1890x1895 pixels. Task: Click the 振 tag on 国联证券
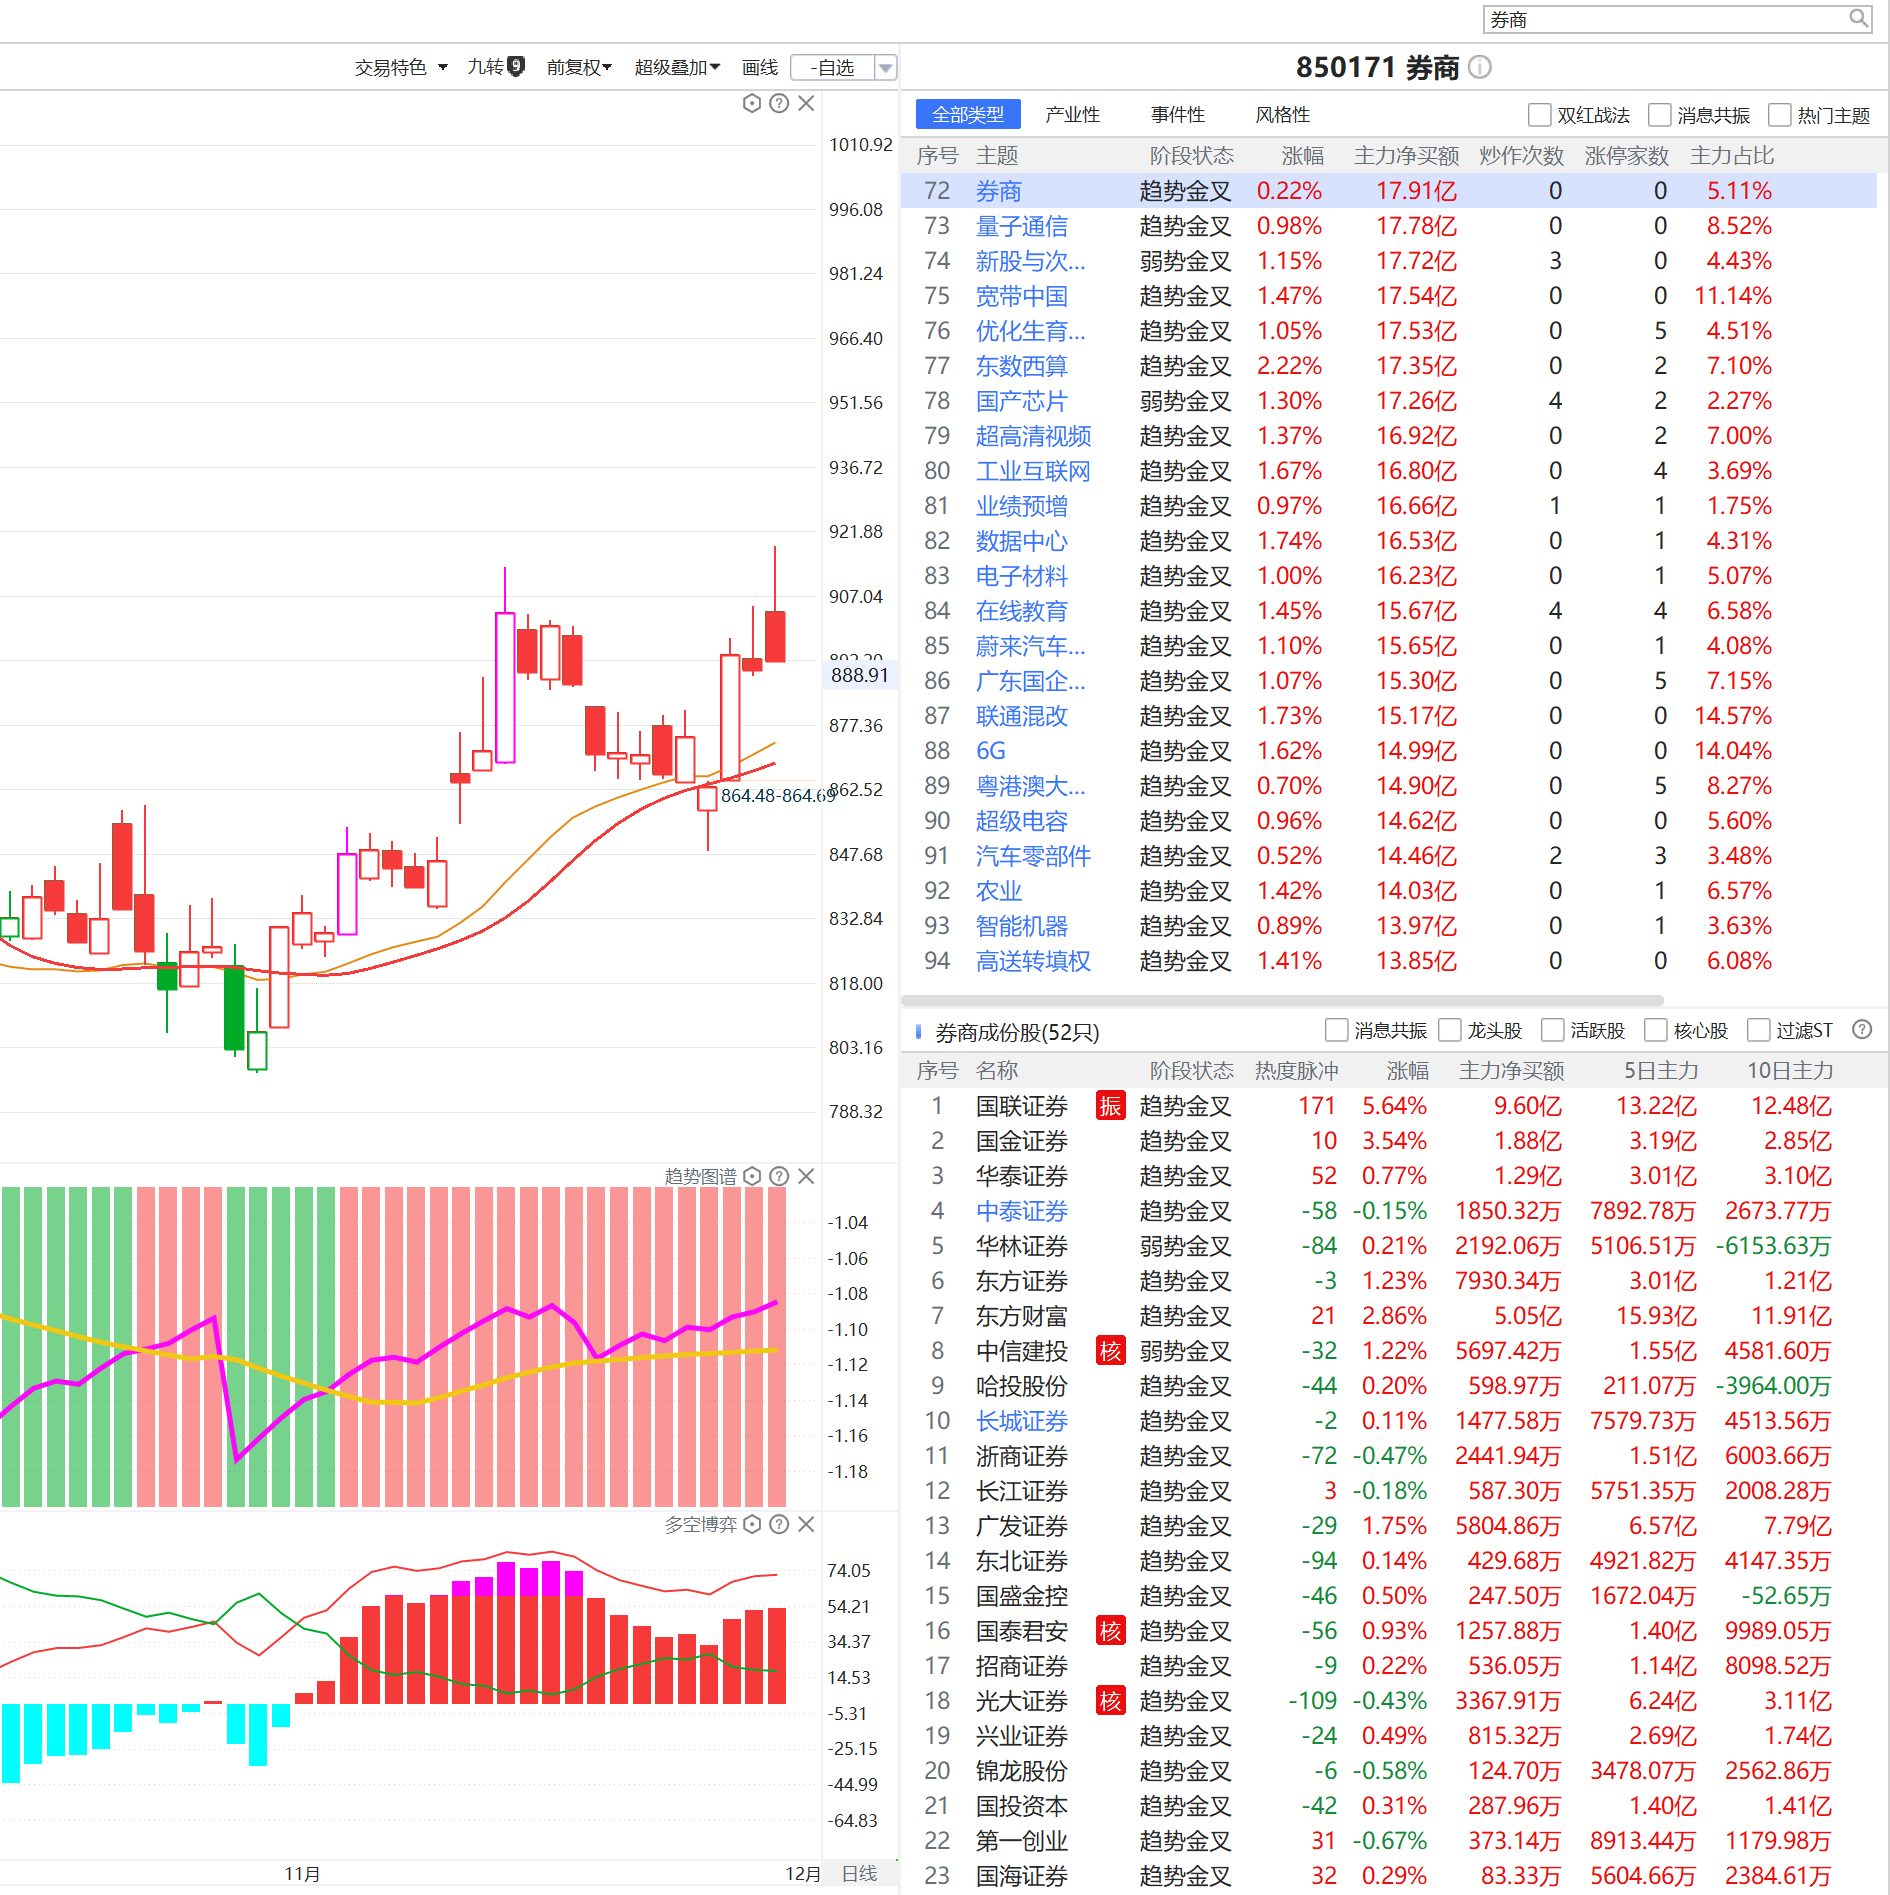click(1110, 1106)
